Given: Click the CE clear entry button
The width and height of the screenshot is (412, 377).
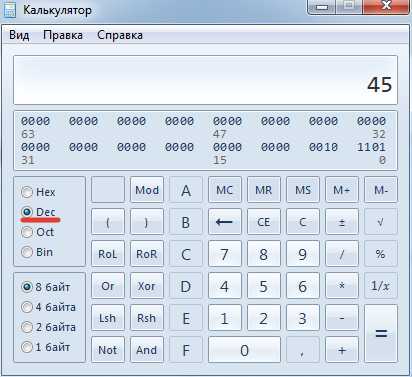Looking at the screenshot, I should point(264,222).
